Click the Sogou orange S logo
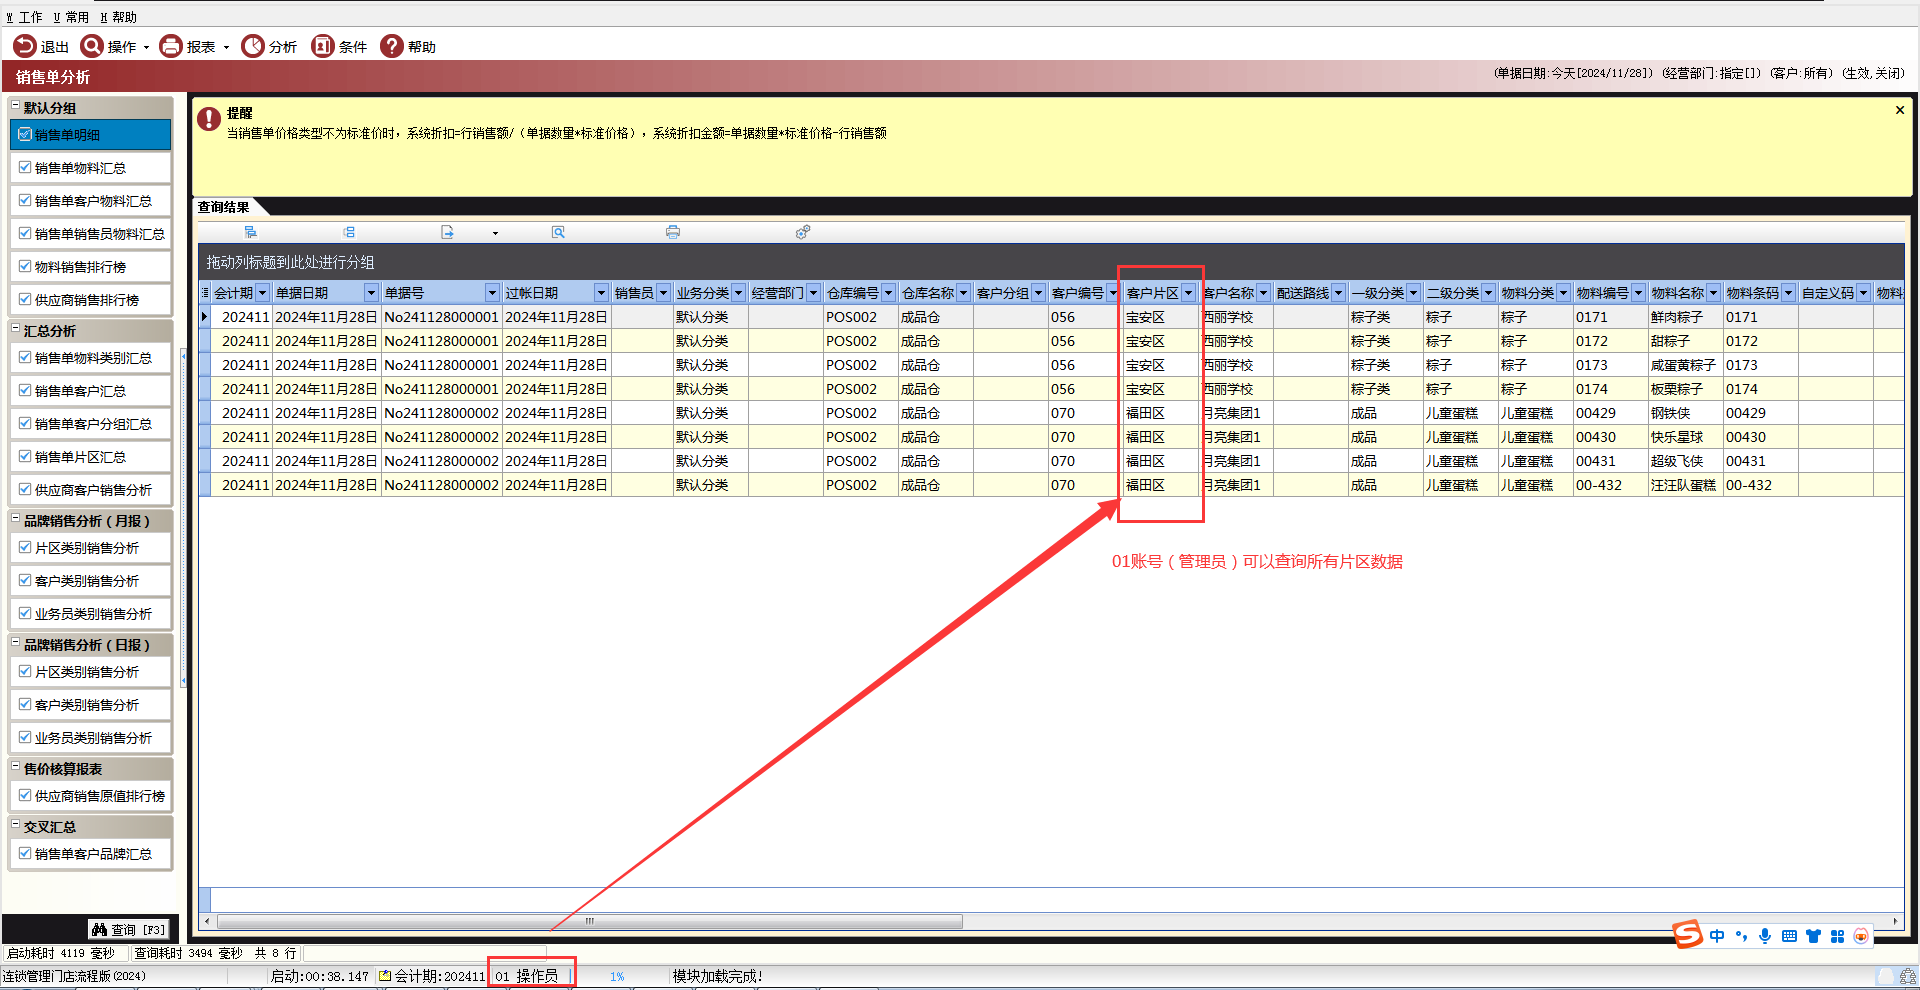Screen dimensions: 1920x990 pos(1688,934)
